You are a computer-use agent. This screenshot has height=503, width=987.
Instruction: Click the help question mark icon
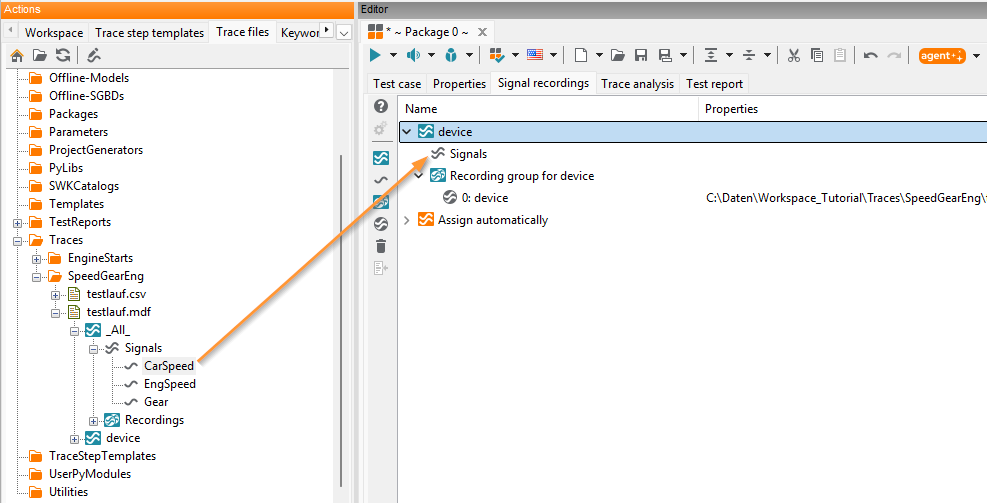(x=381, y=106)
